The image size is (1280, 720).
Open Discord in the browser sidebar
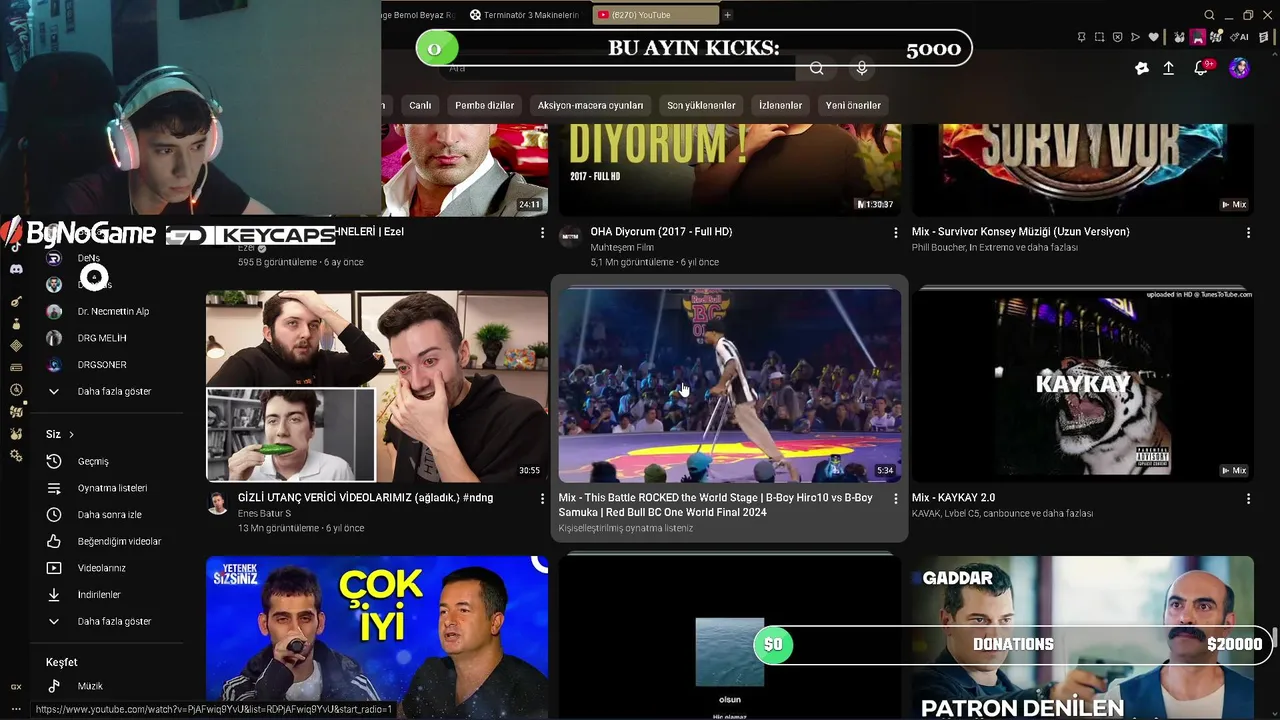point(16,269)
